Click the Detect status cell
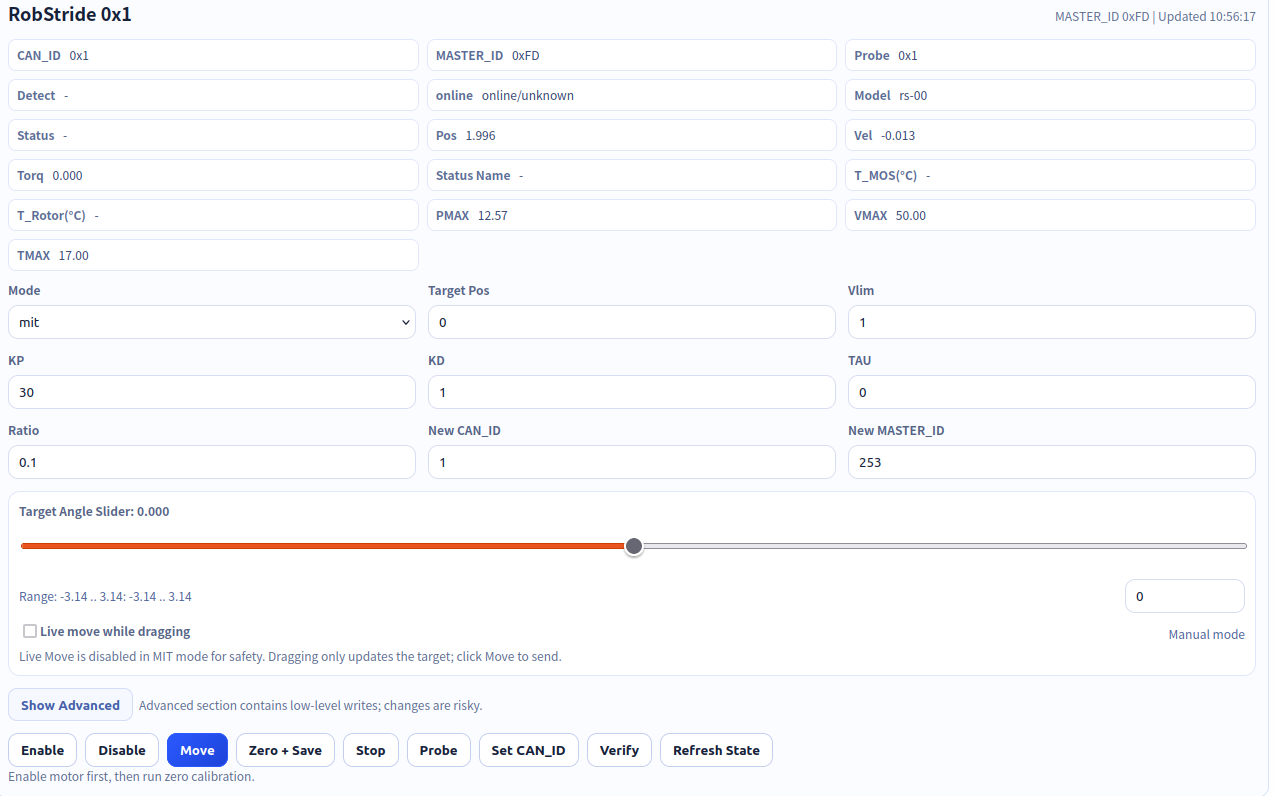1274x796 pixels. pos(213,95)
